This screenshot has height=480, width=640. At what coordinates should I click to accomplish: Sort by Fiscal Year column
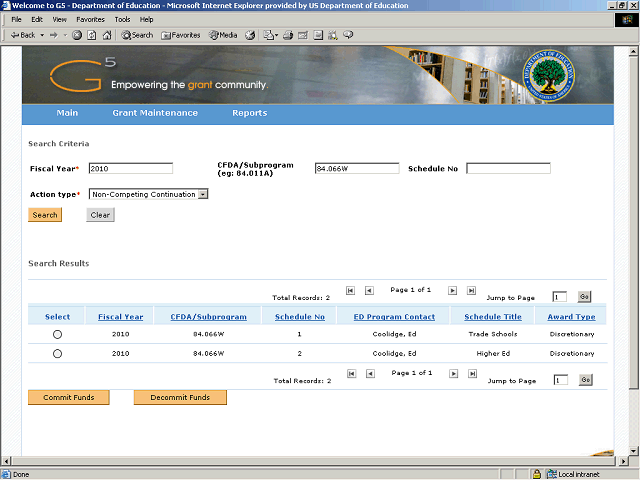[x=120, y=317]
